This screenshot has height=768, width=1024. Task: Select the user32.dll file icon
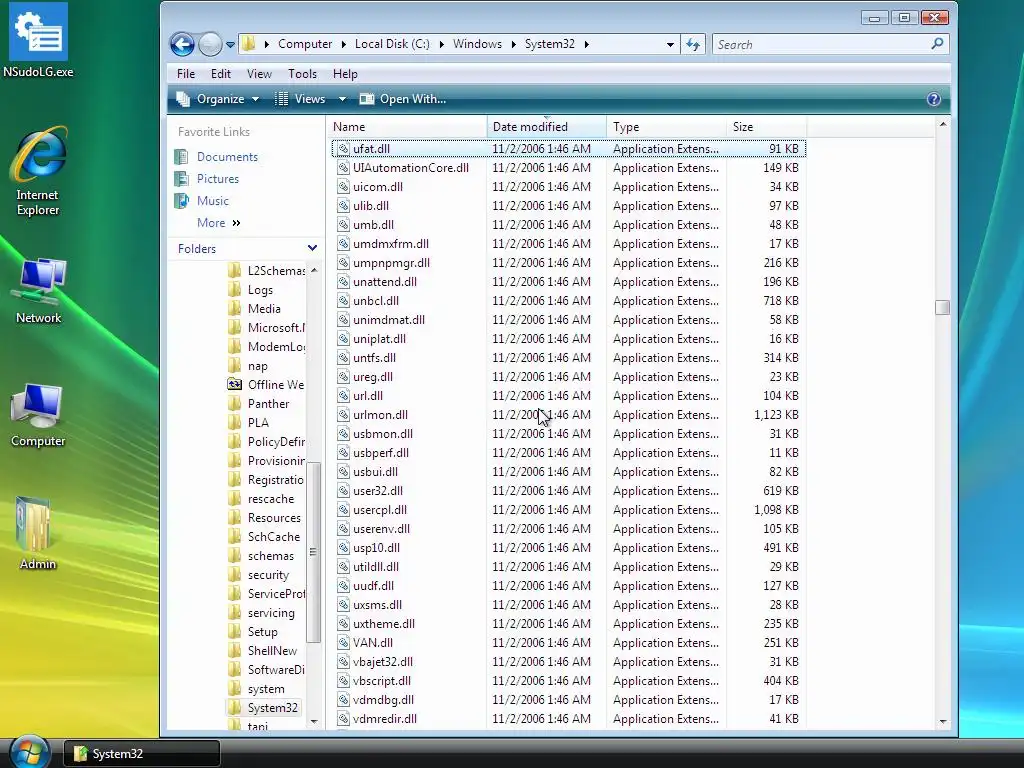(343, 490)
